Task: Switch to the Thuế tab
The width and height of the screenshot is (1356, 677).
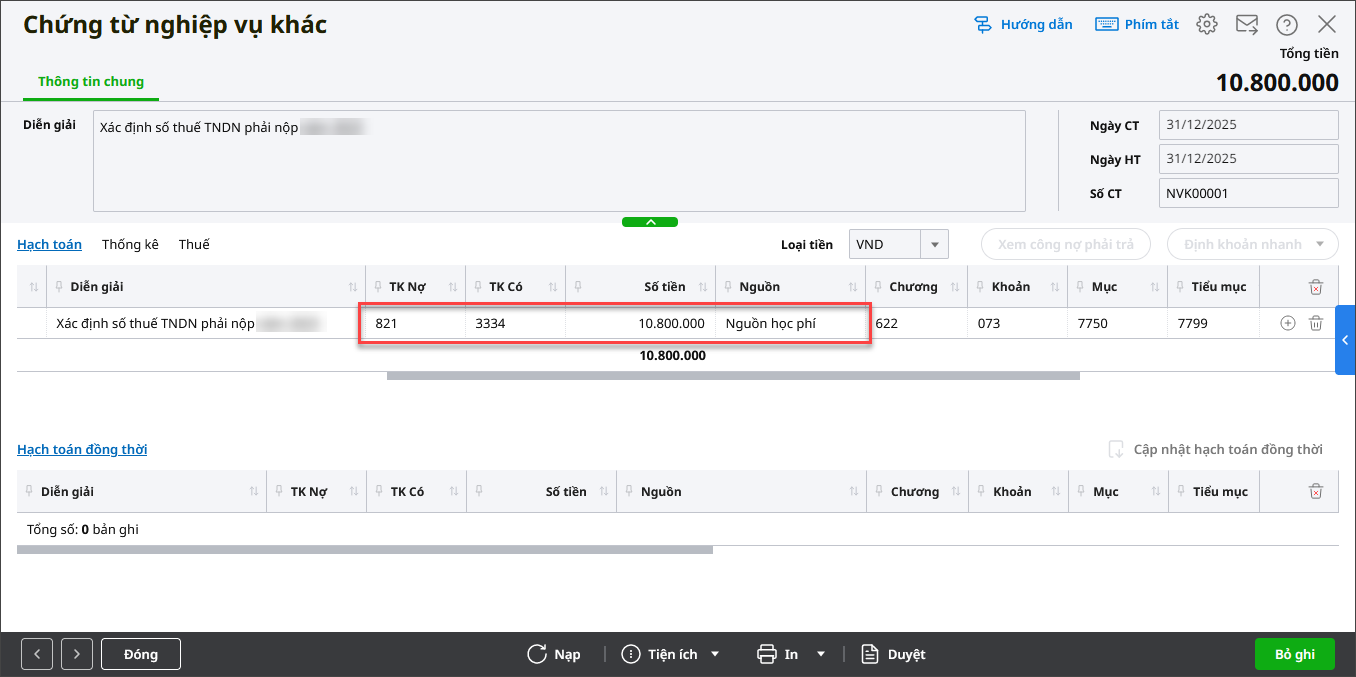Action: pyautogui.click(x=194, y=244)
